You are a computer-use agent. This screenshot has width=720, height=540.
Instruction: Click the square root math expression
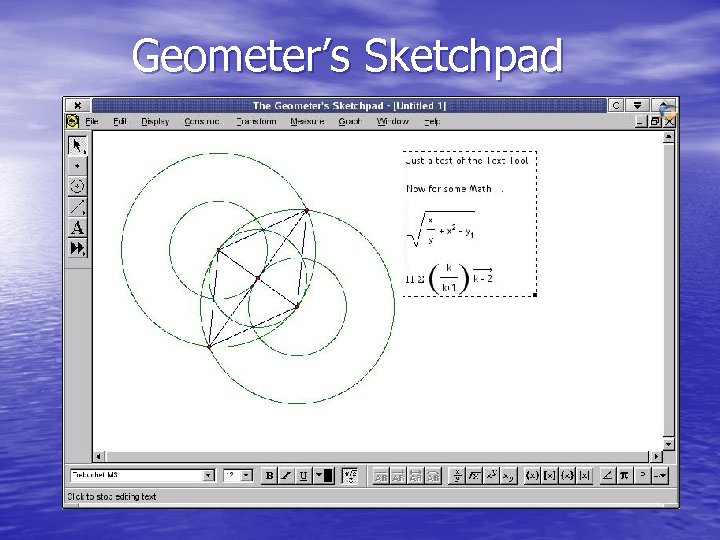441,229
